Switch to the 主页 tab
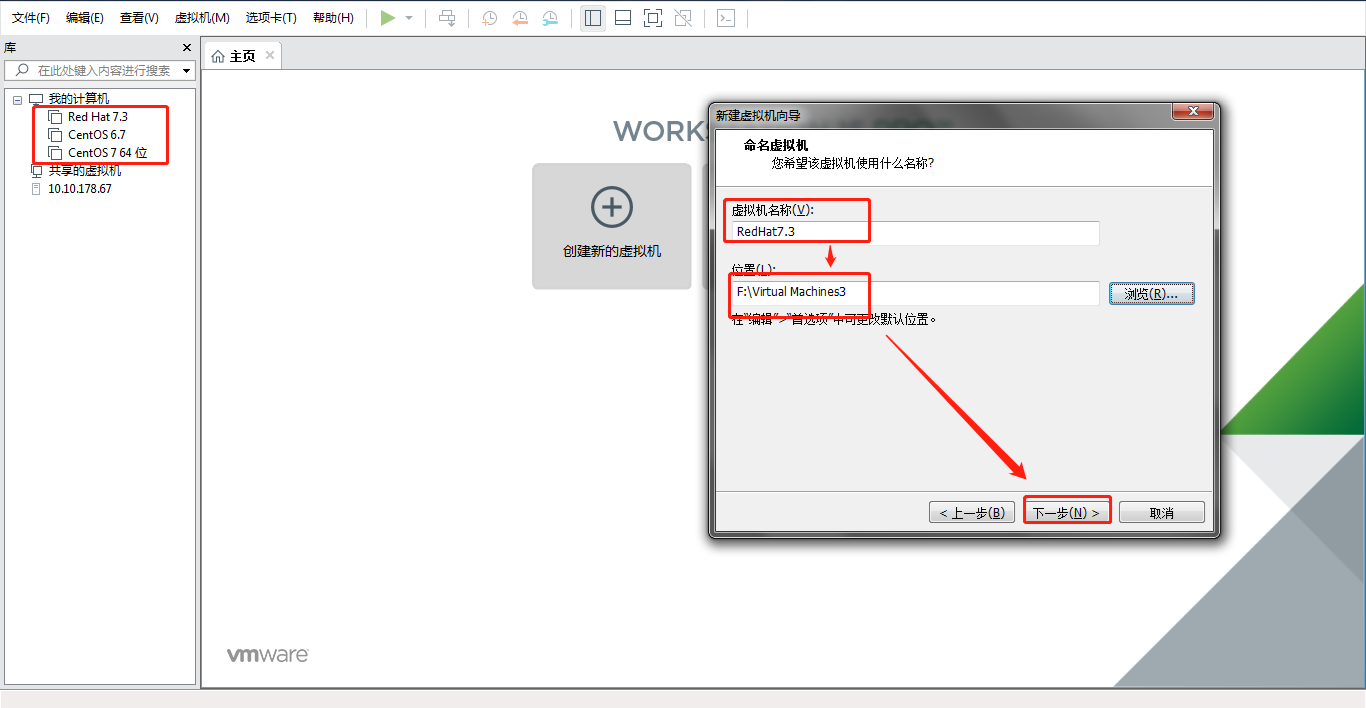The width and height of the screenshot is (1366, 708). coord(242,56)
